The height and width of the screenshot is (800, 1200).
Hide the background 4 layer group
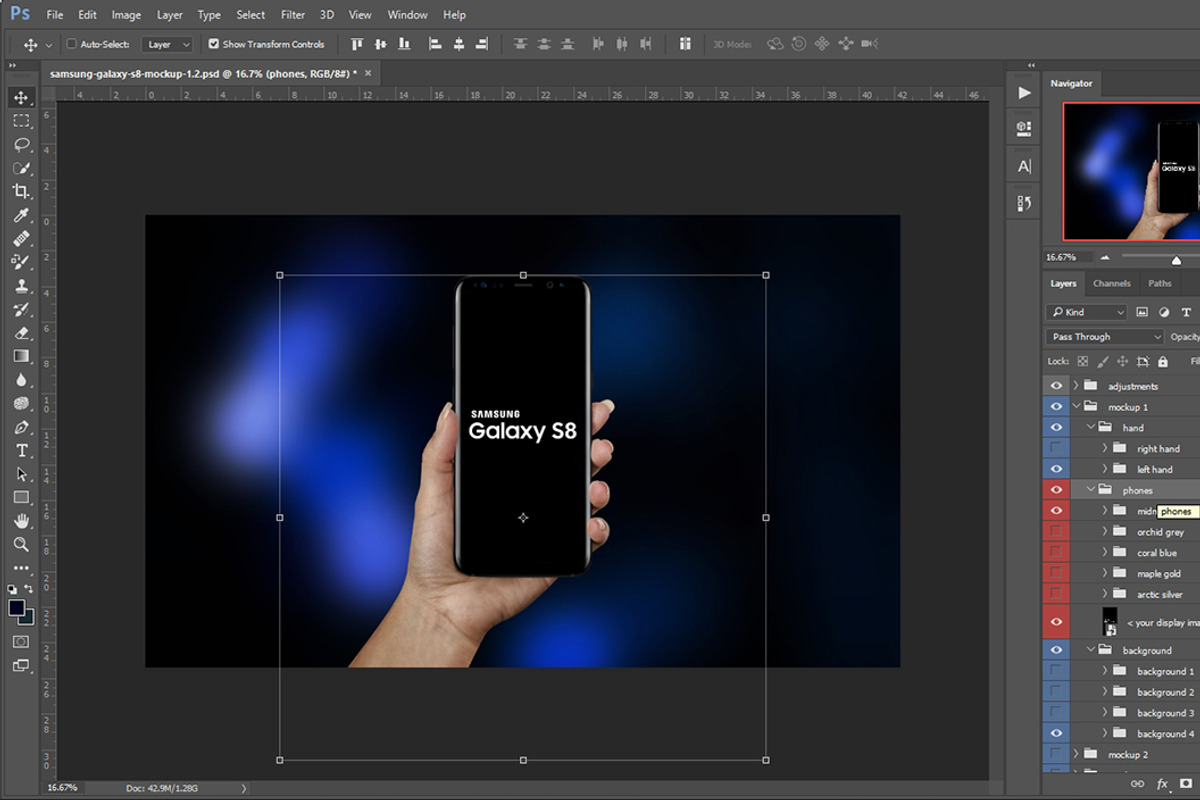[x=1056, y=733]
